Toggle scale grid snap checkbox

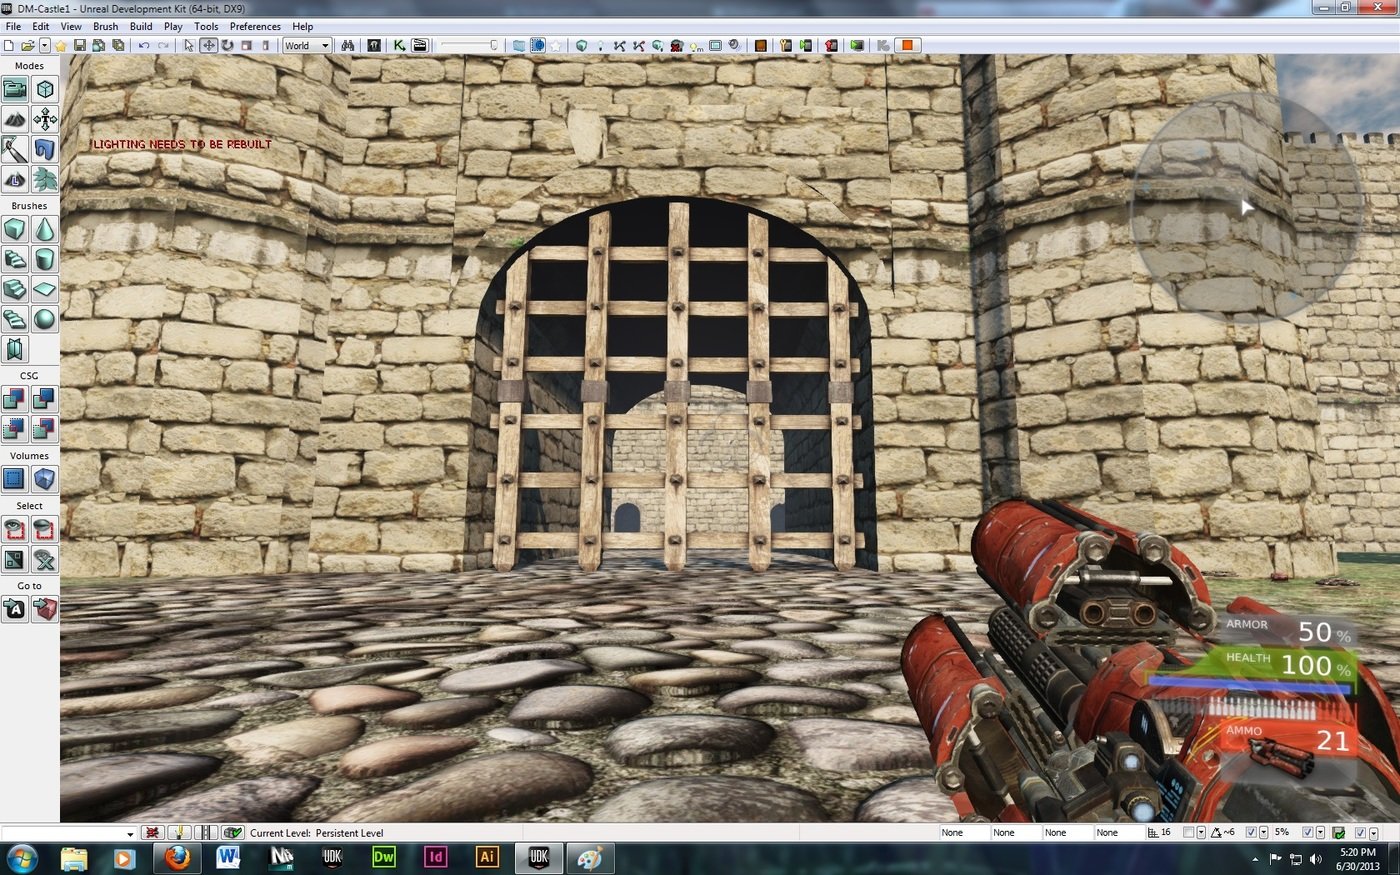1307,833
